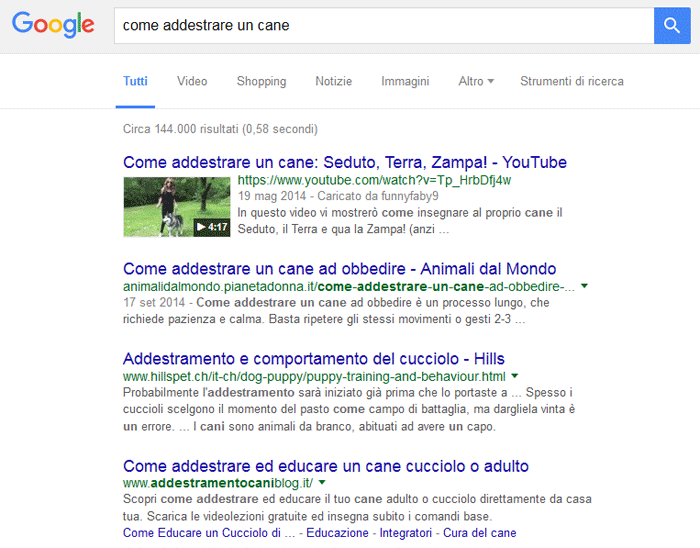This screenshot has height=548, width=700.
Task: Switch to the Video tab
Action: tap(192, 81)
